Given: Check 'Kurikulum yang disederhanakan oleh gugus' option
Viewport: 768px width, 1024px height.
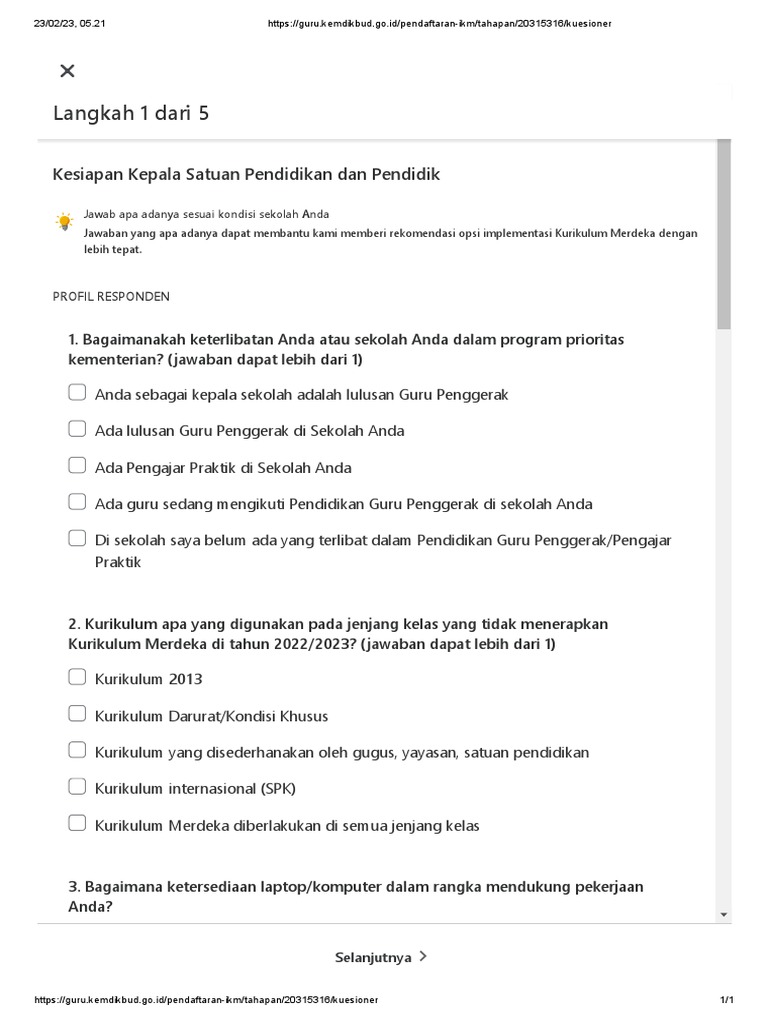Looking at the screenshot, I should point(77,751).
